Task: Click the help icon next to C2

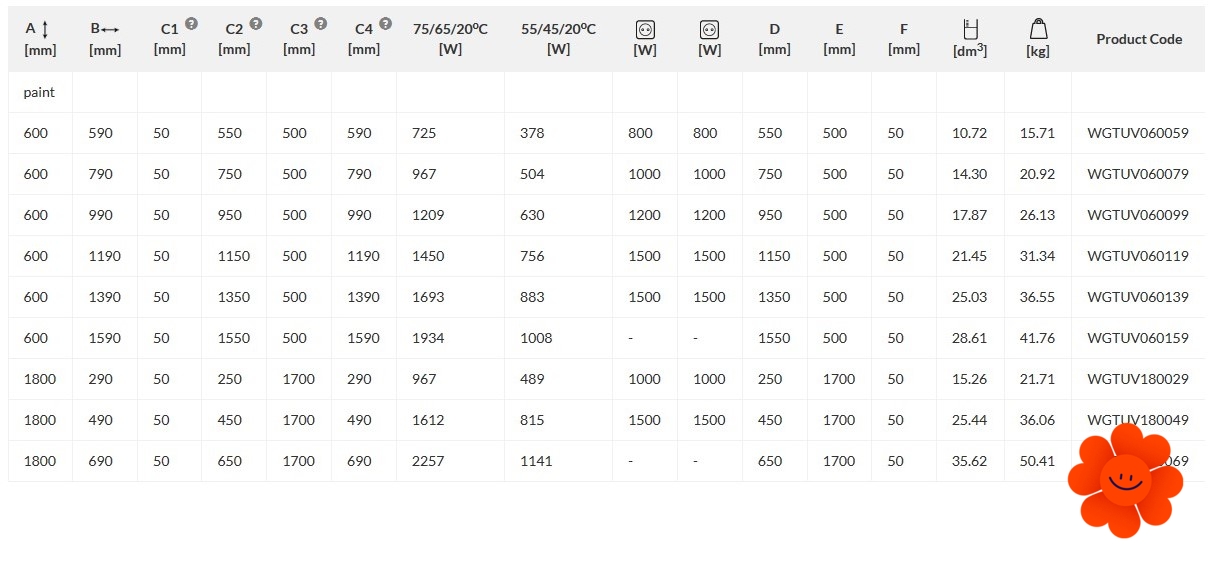Action: 256,23
